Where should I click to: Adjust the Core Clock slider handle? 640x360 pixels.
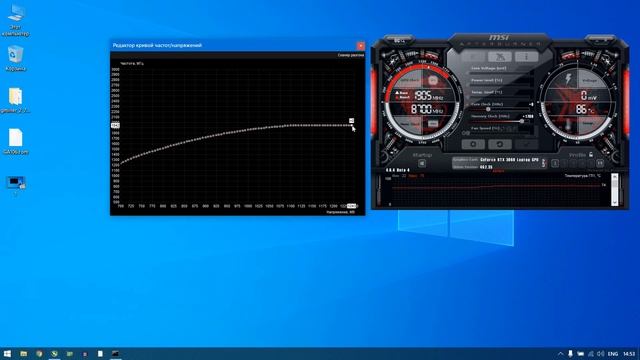(488, 109)
